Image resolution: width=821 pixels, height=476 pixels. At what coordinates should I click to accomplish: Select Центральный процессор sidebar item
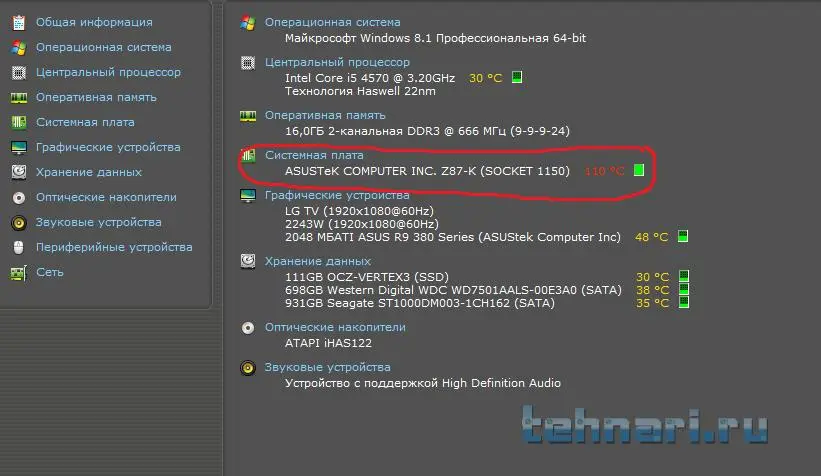click(108, 72)
